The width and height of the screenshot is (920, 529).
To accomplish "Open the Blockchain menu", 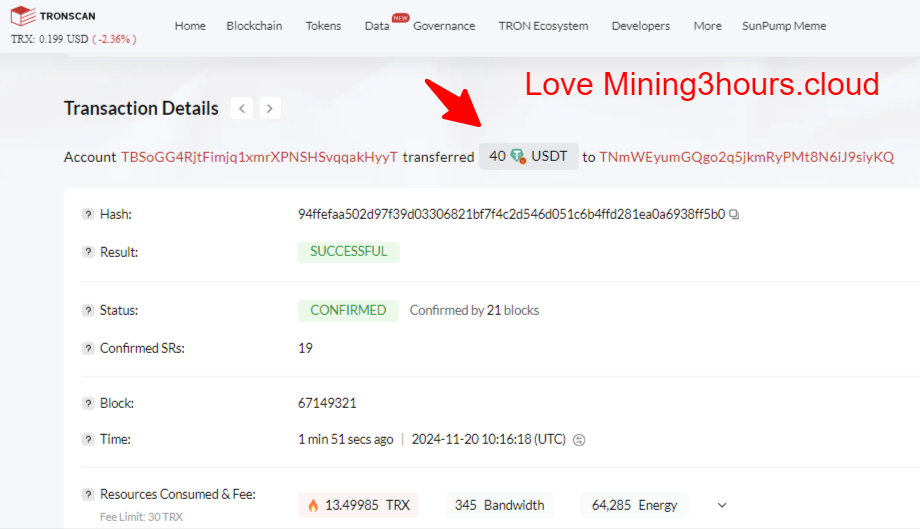I will click(254, 26).
